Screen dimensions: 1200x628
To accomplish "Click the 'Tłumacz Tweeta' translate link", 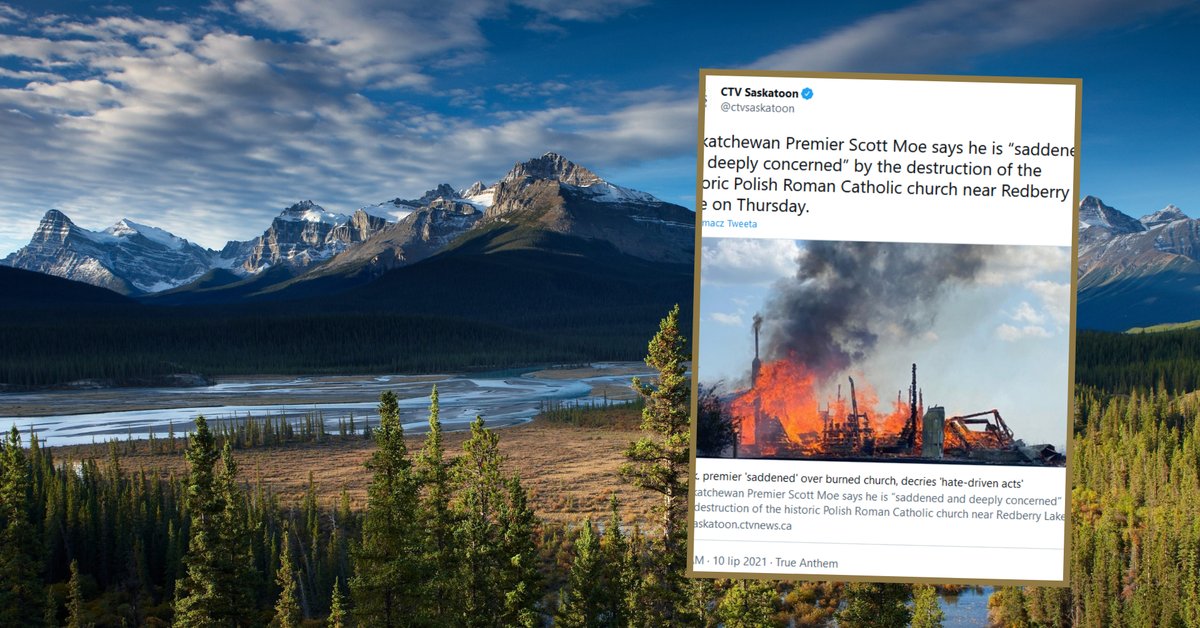I will (728, 224).
